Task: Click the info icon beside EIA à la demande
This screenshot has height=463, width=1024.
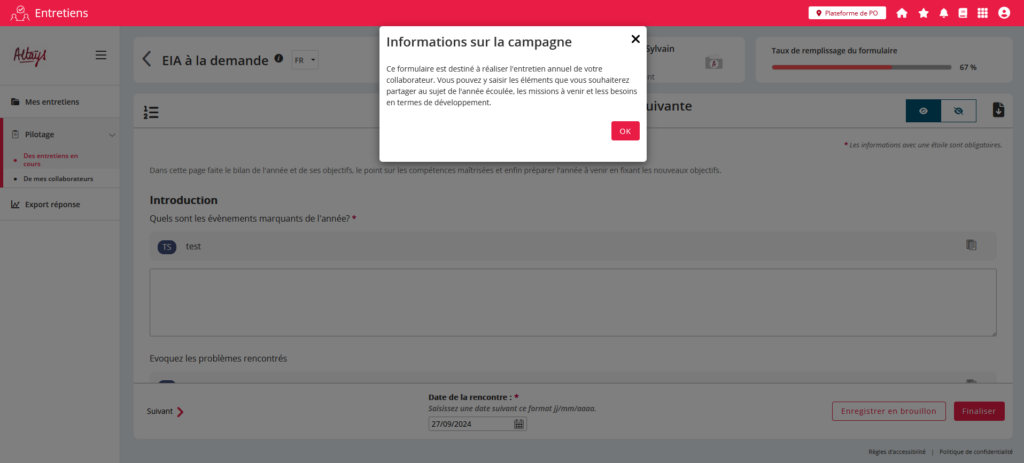Action: (x=279, y=59)
